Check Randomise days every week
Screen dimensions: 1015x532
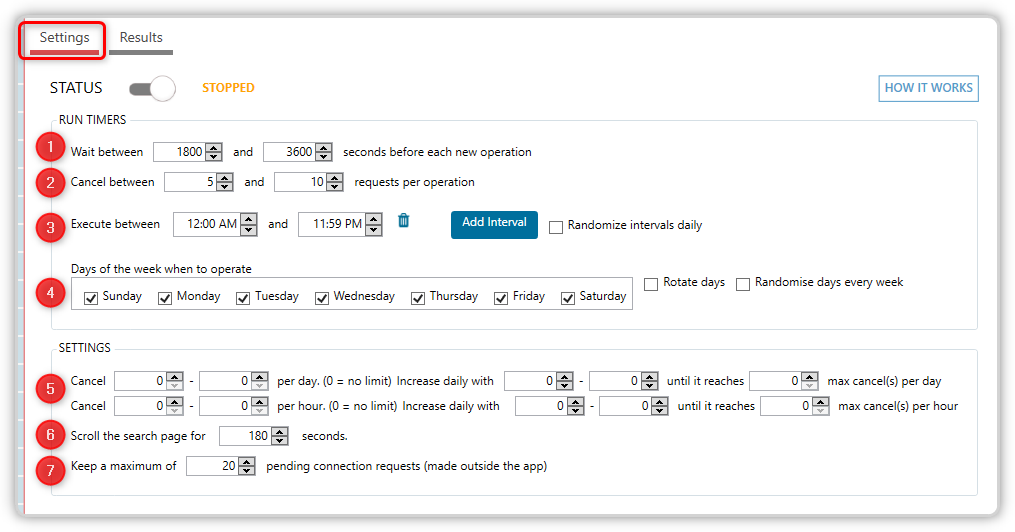pos(743,284)
